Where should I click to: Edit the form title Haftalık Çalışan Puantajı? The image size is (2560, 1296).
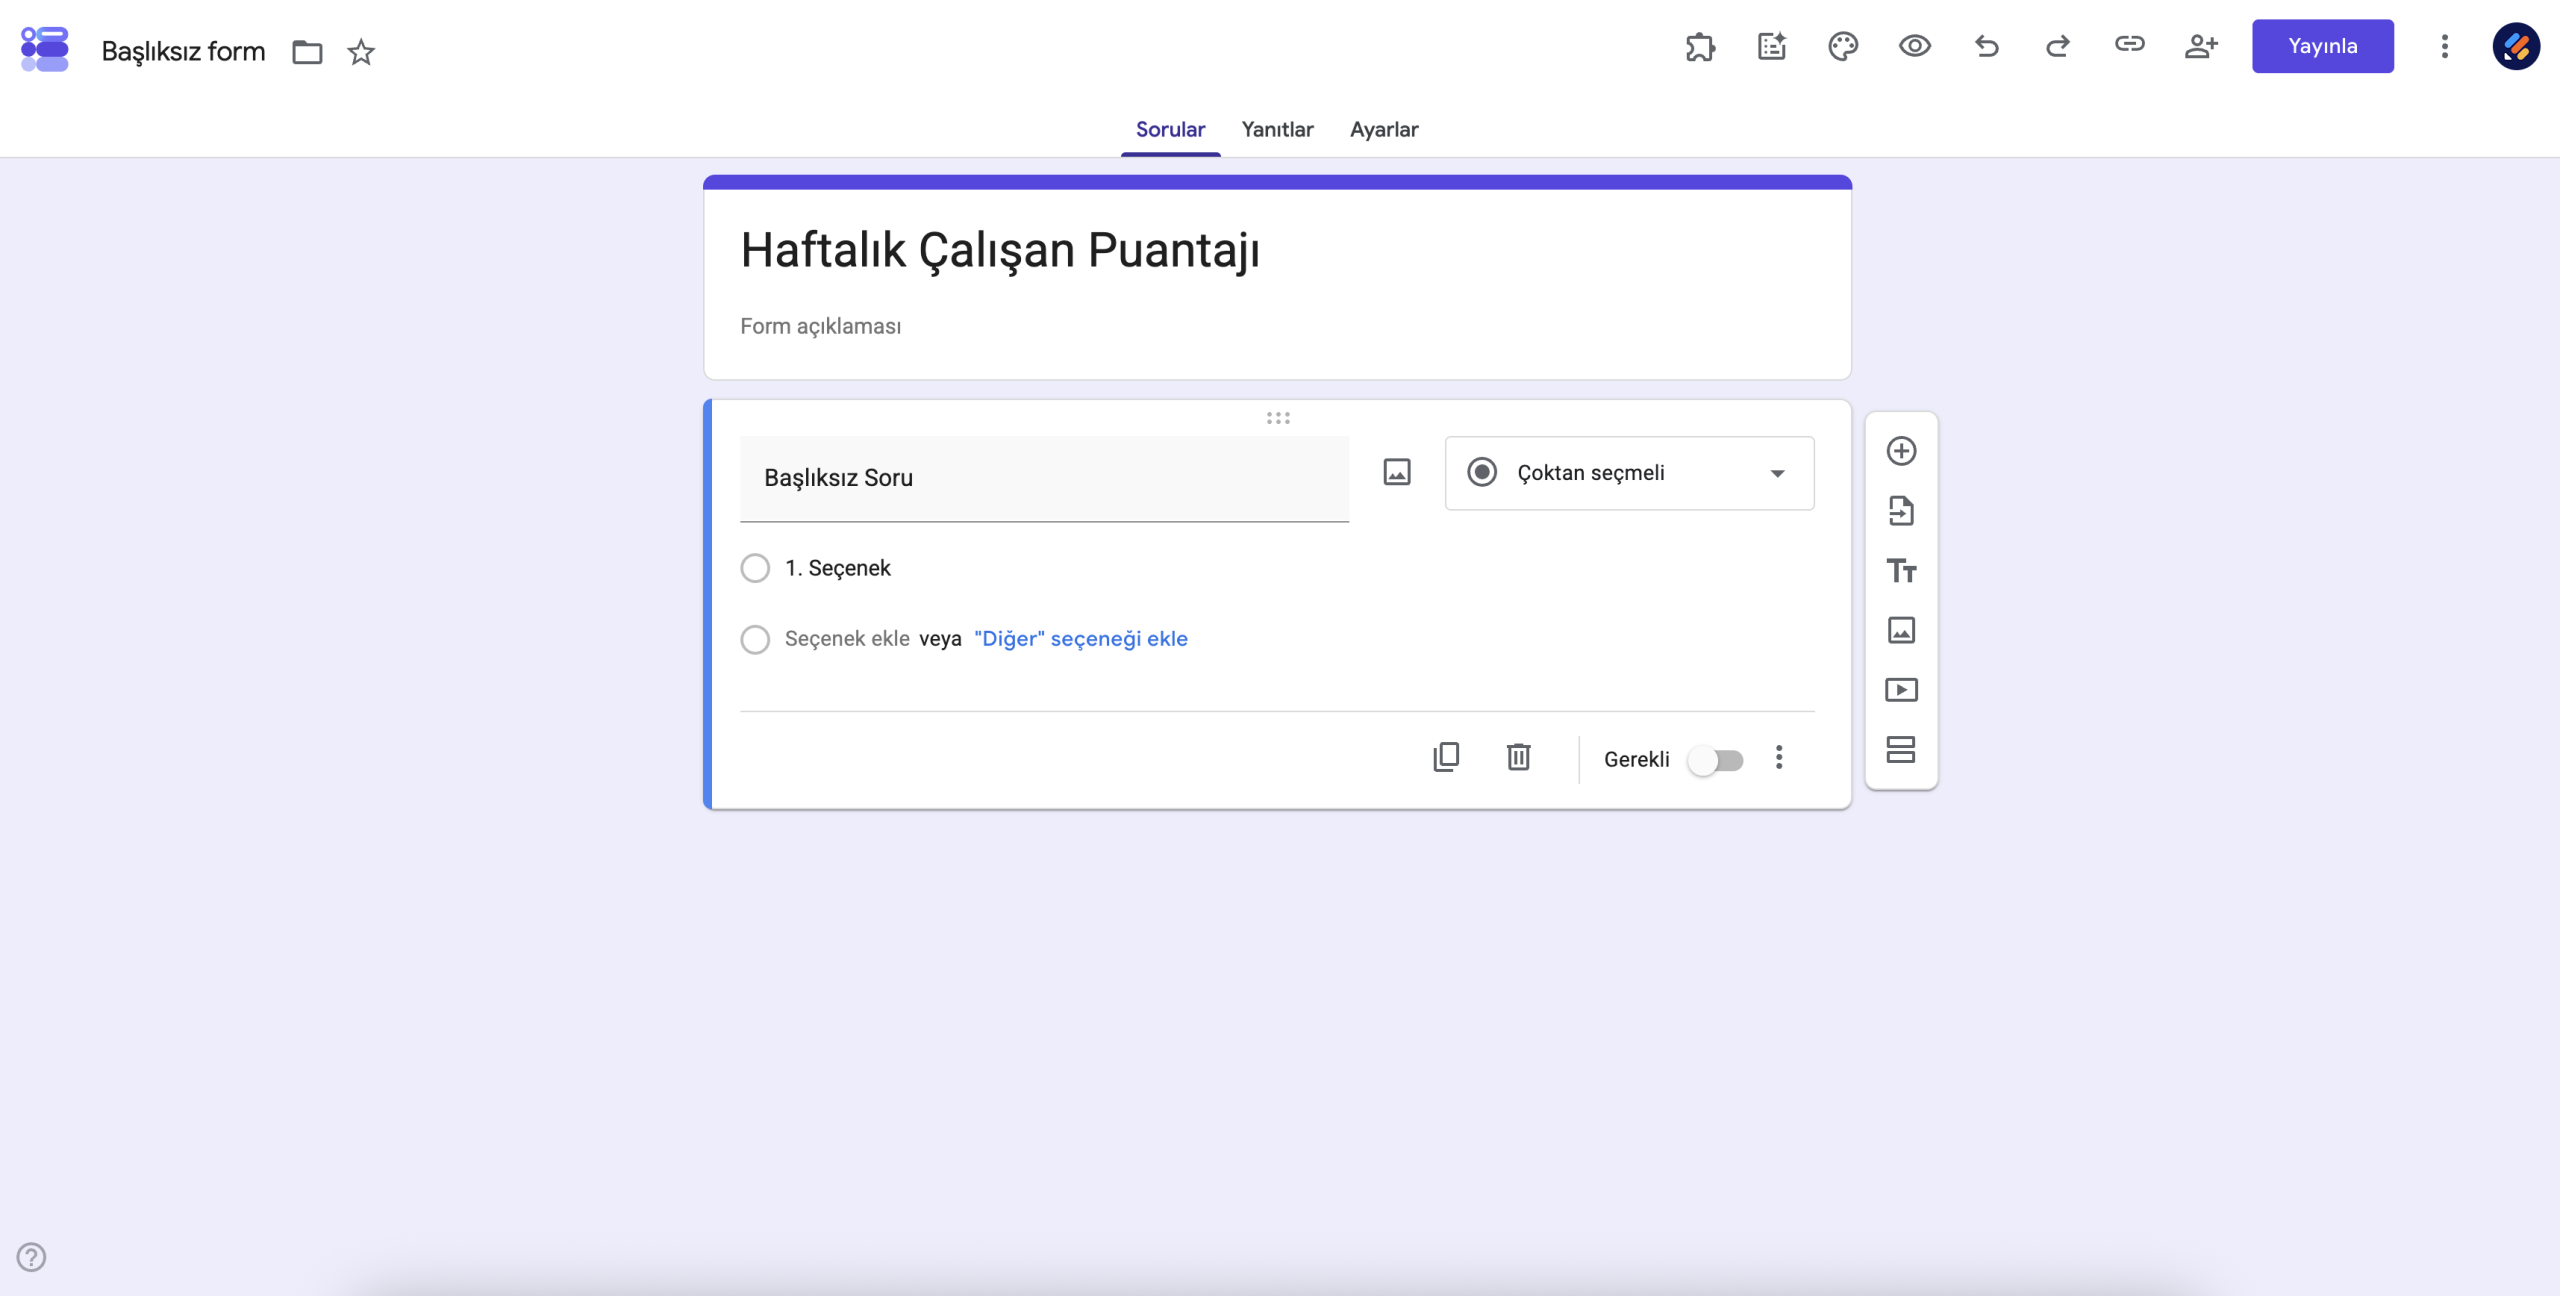pos(1000,250)
